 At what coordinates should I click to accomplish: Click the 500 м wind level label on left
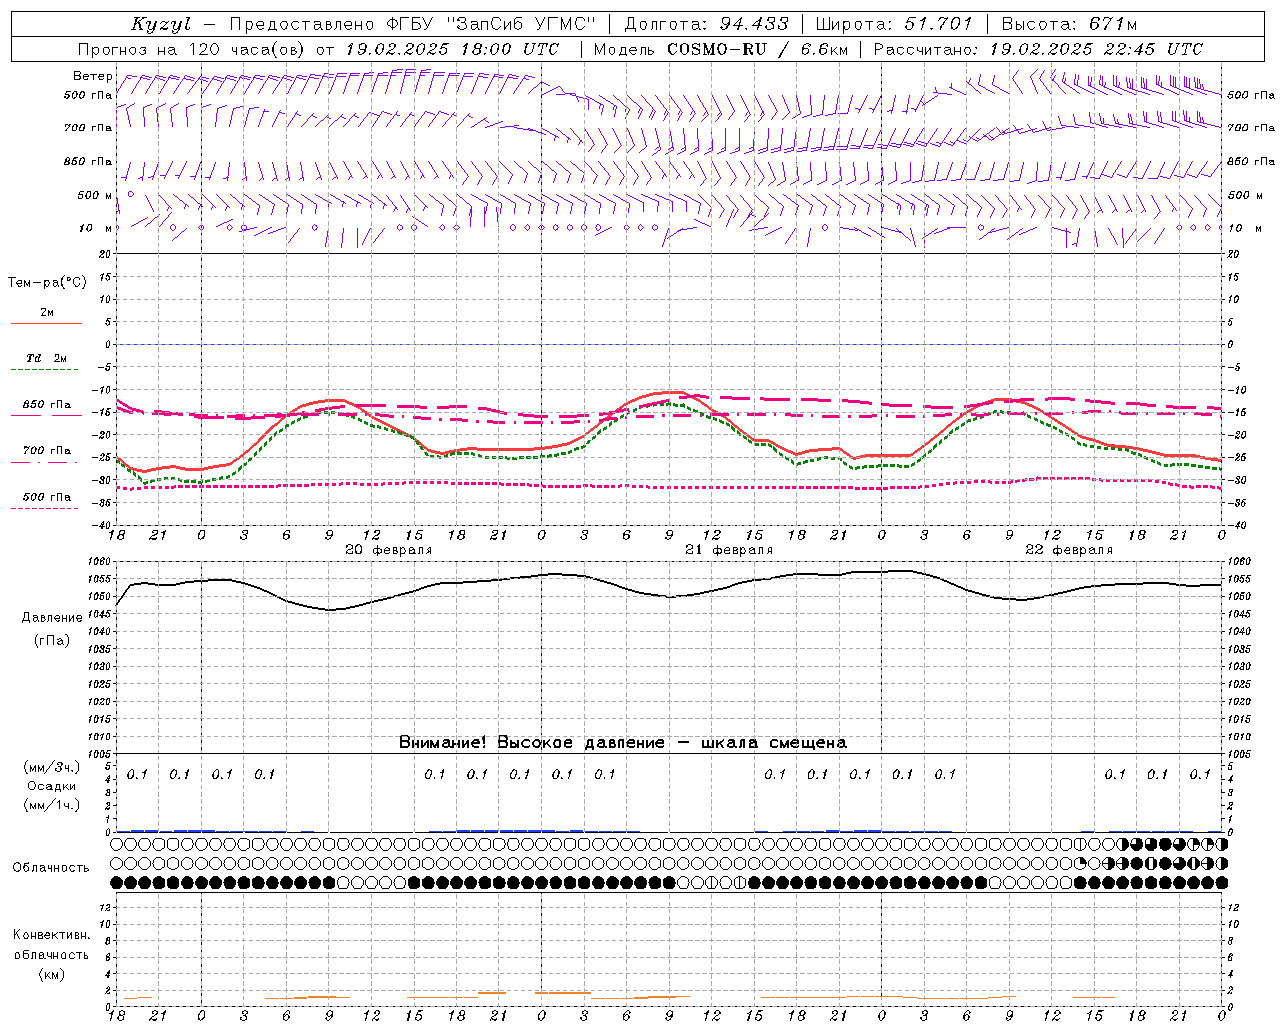tap(95, 195)
